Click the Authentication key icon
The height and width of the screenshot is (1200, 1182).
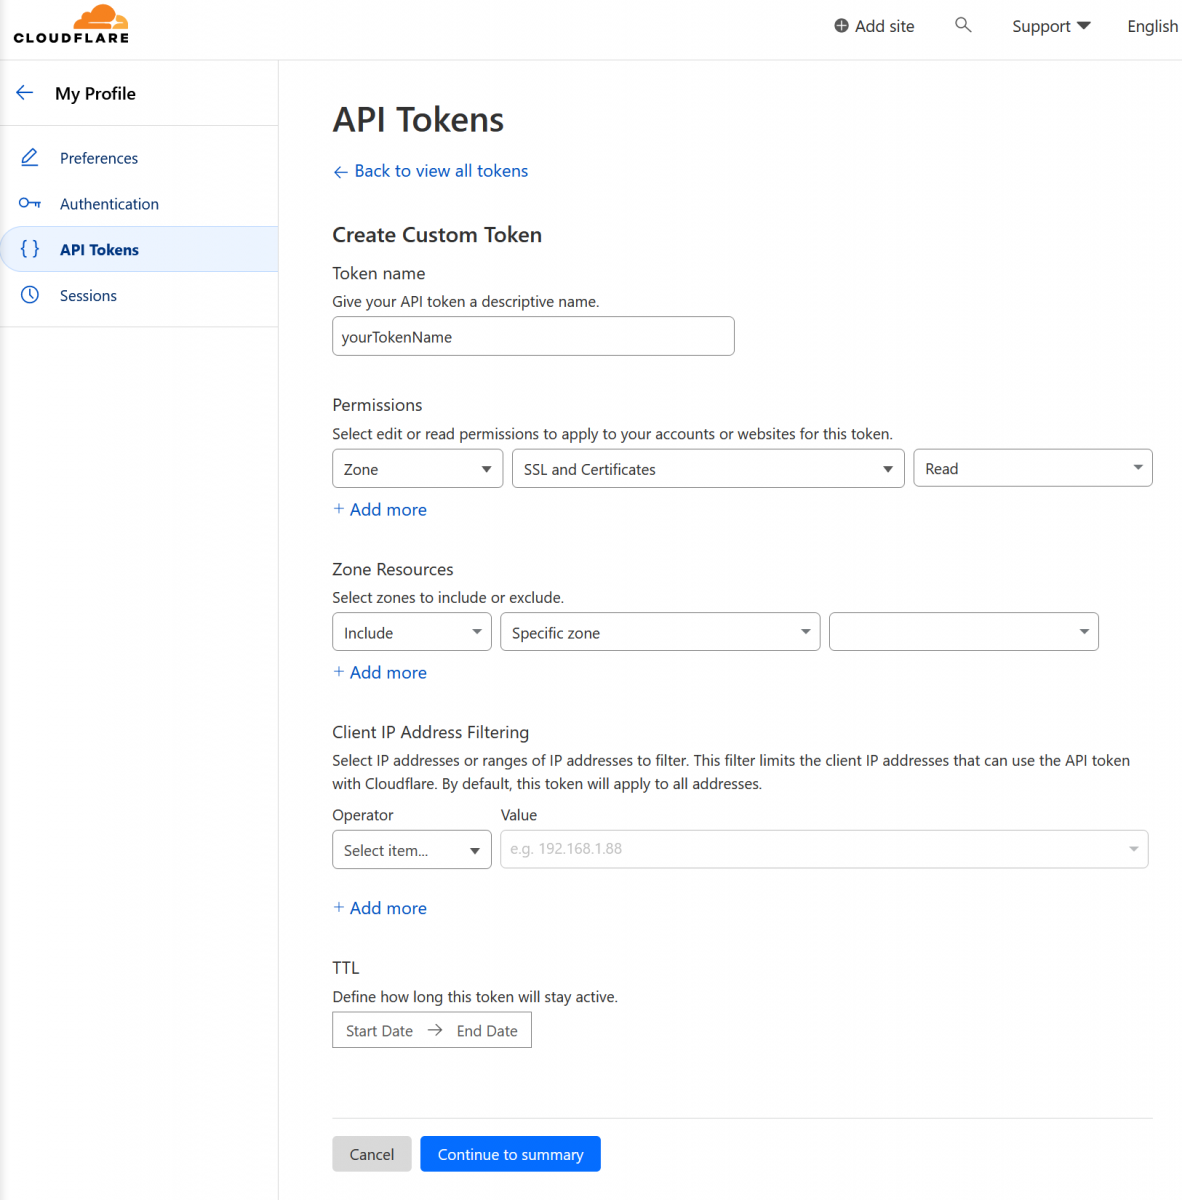pyautogui.click(x=30, y=204)
